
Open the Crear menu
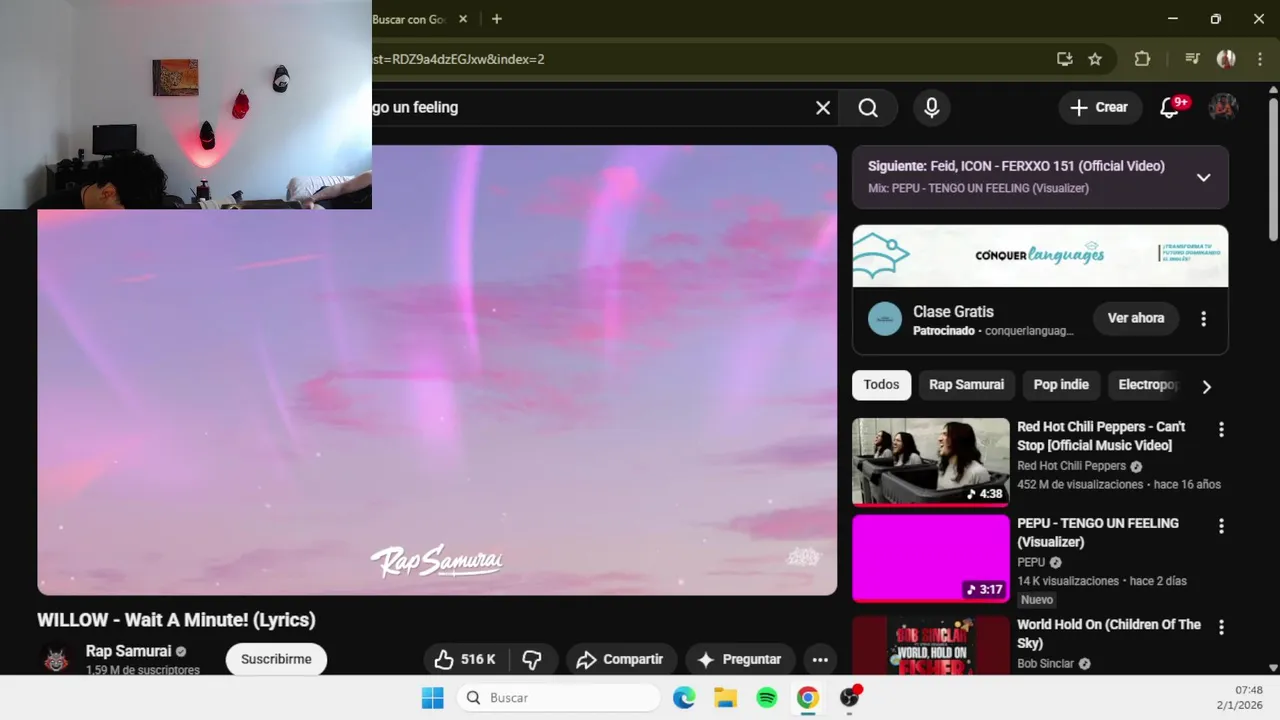point(1100,107)
